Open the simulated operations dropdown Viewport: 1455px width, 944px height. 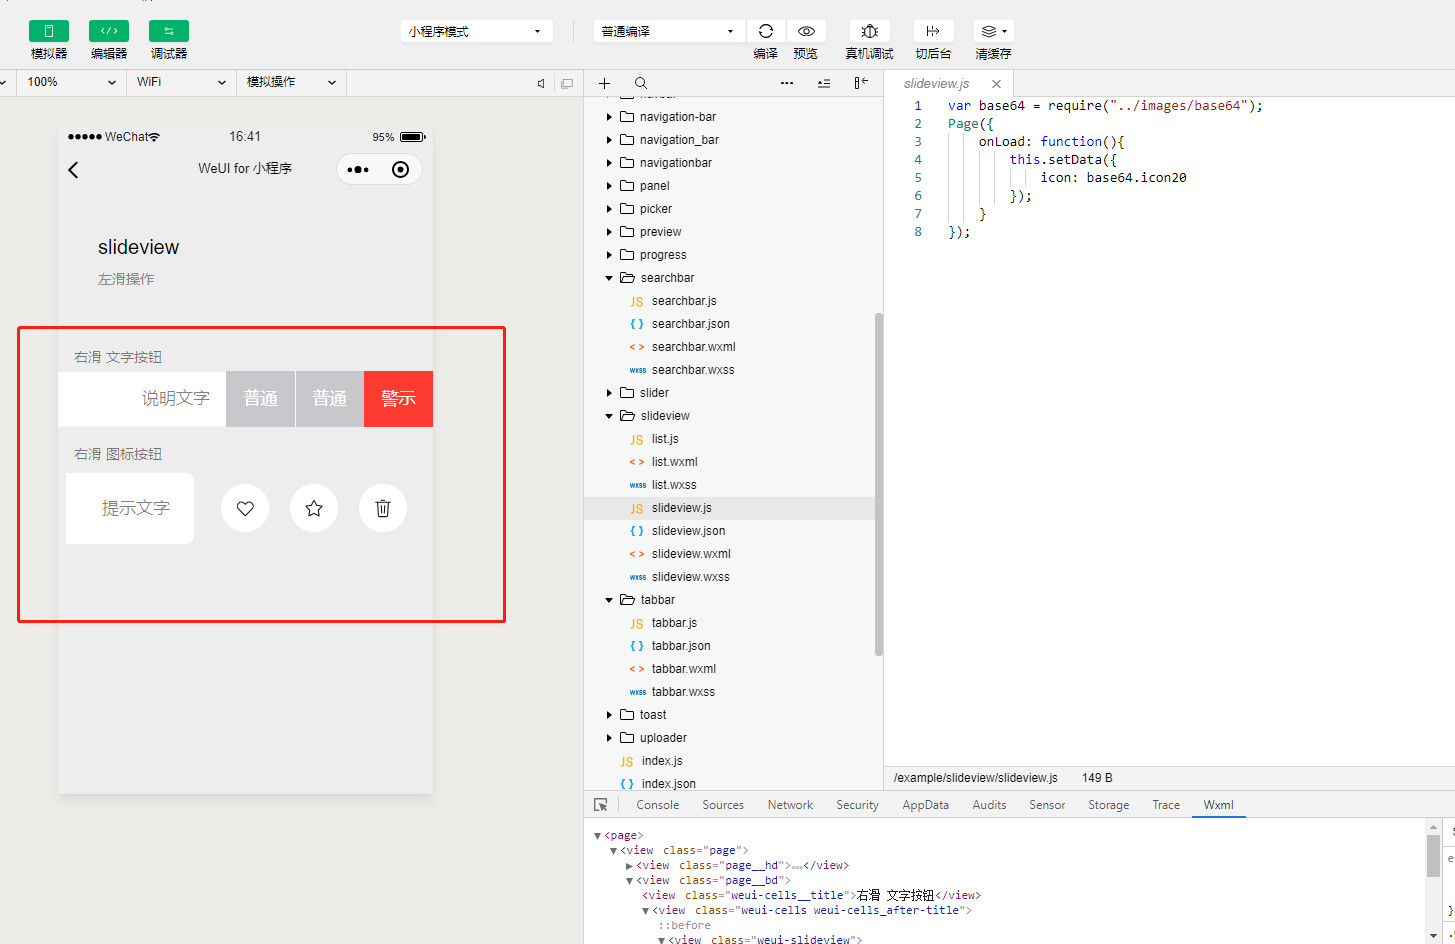[291, 82]
